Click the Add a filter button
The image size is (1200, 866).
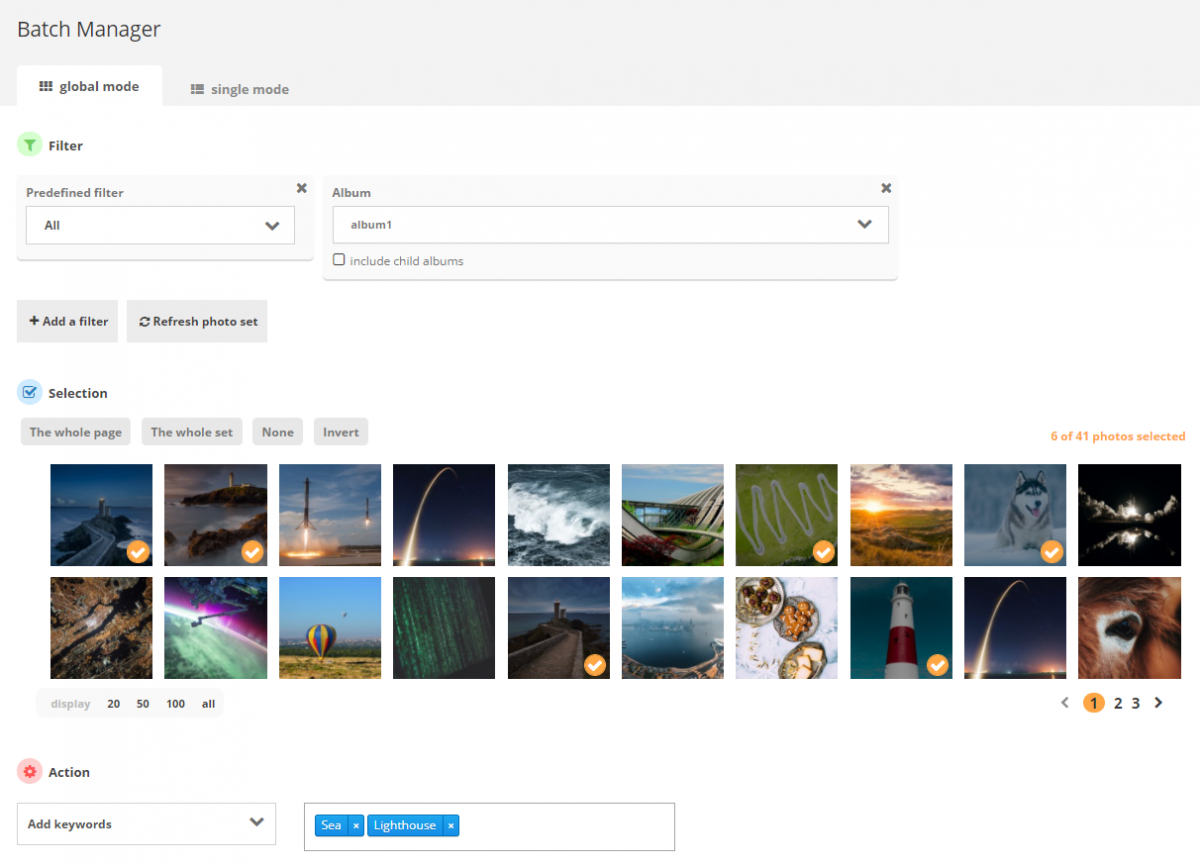coord(67,321)
